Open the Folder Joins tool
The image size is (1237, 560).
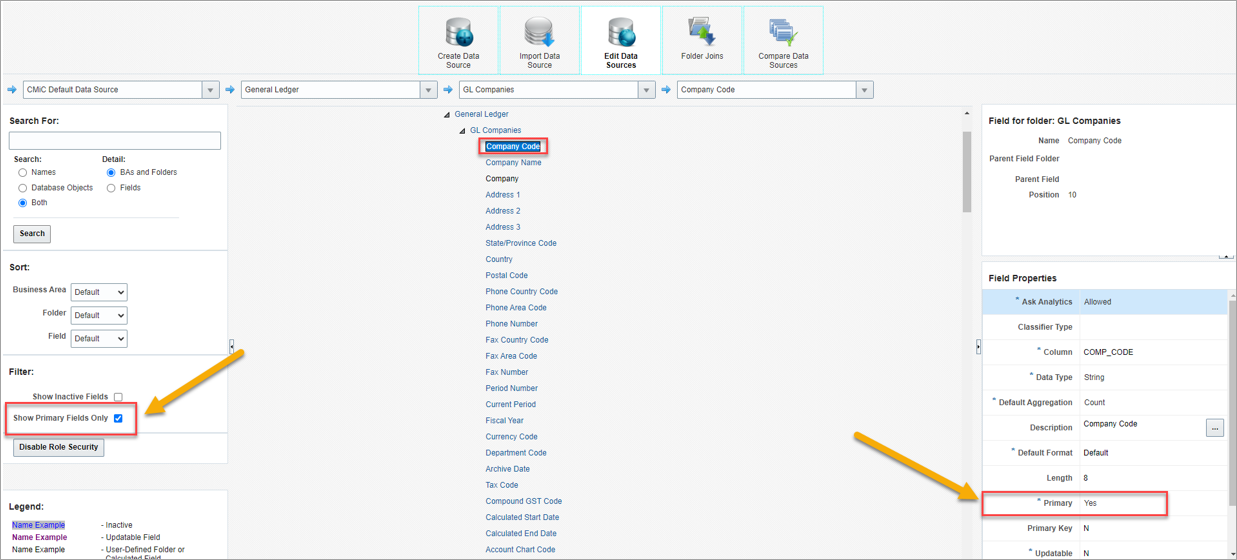pyautogui.click(x=702, y=40)
